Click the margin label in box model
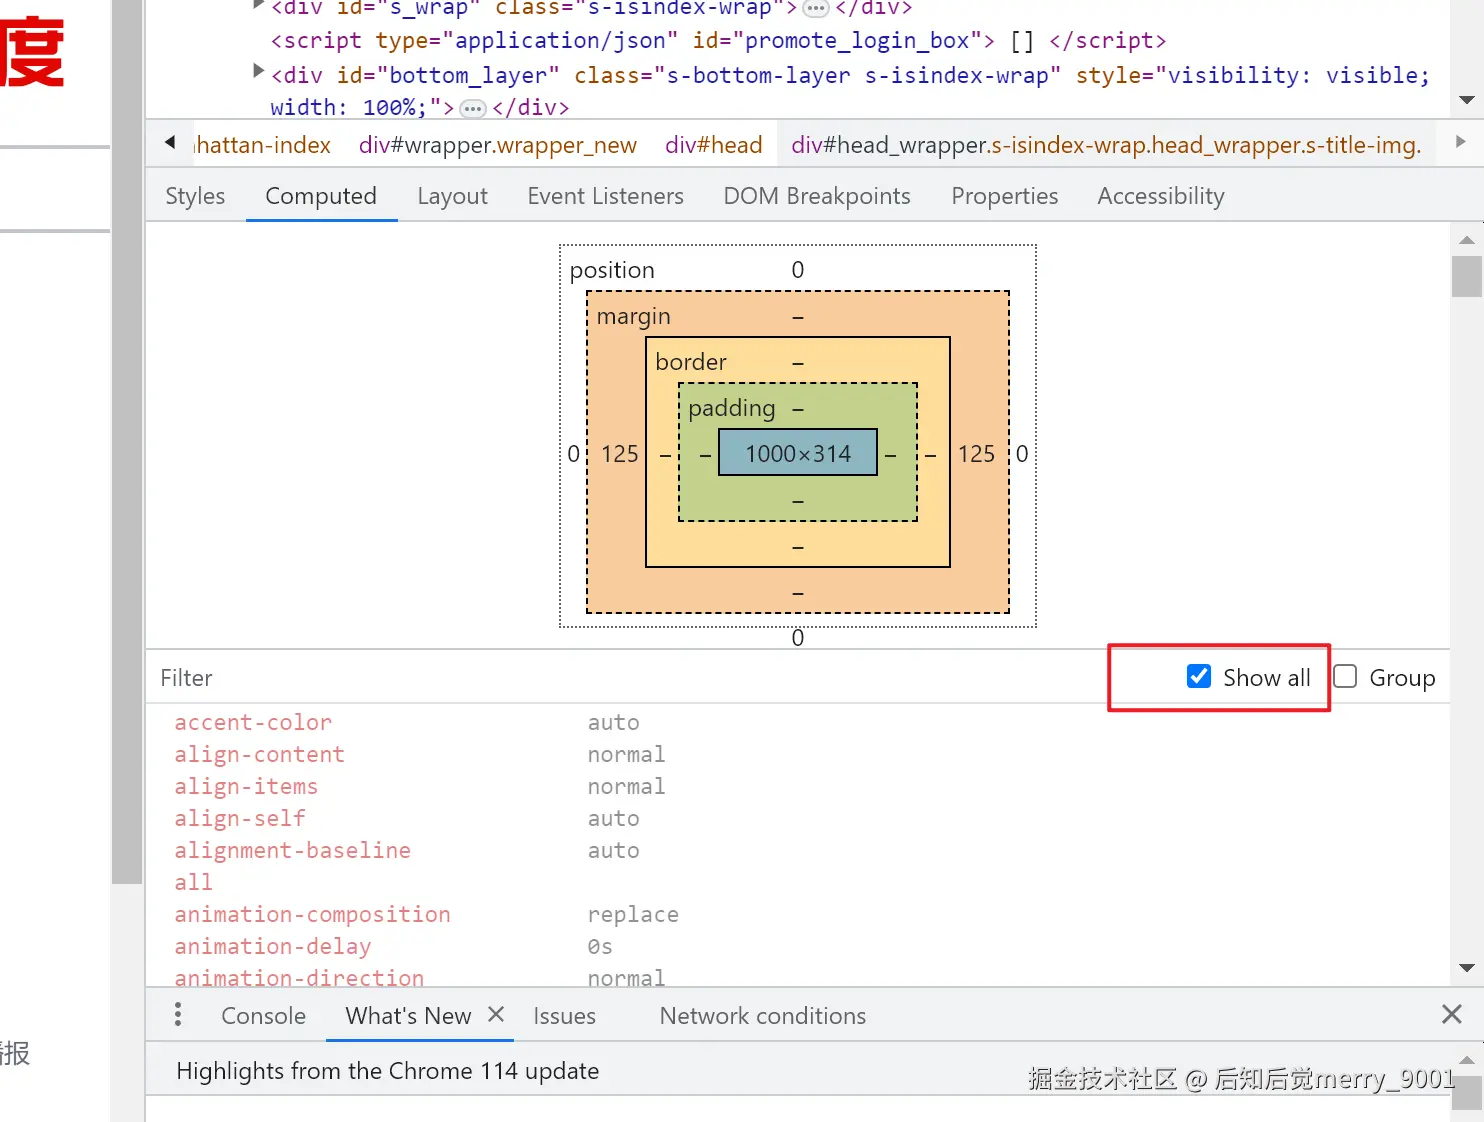Viewport: 1484px width, 1122px height. pos(633,316)
